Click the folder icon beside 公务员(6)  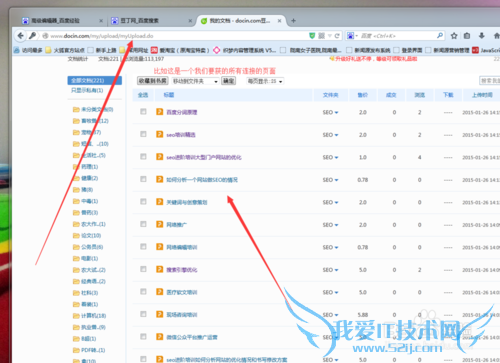(76, 247)
